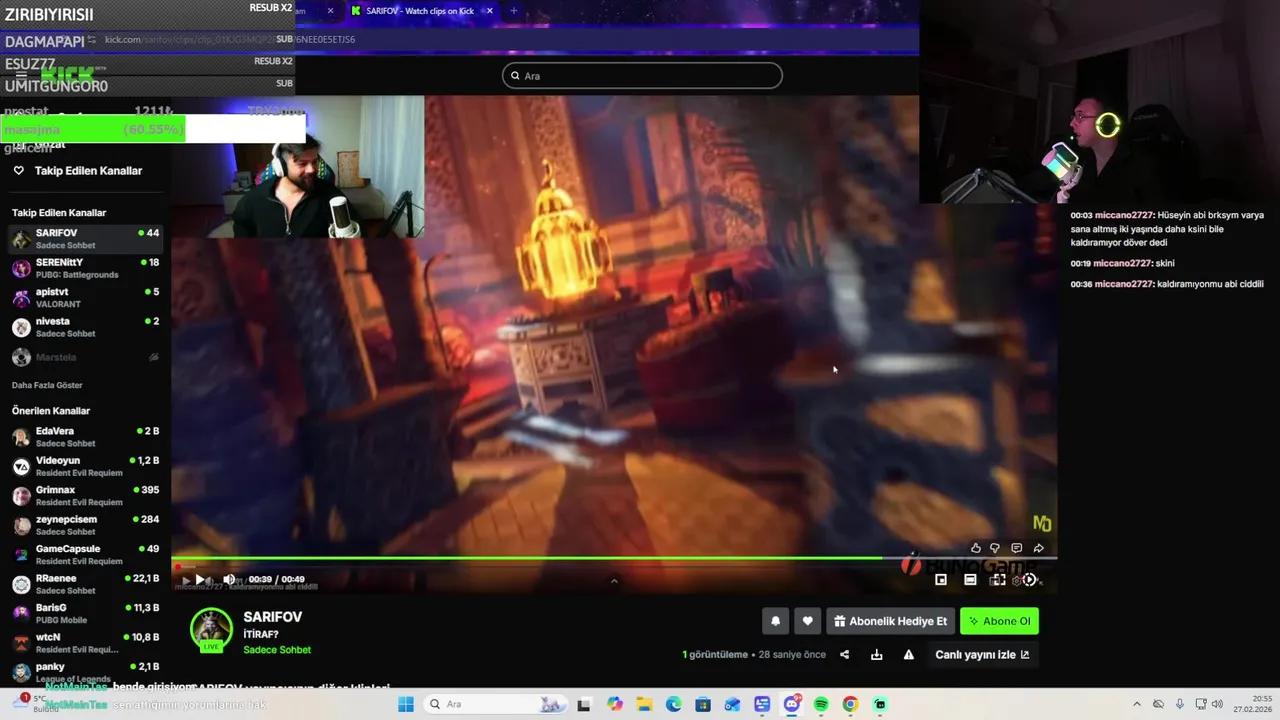Open Discord from the taskbar
This screenshot has width=1280, height=720.
(792, 704)
